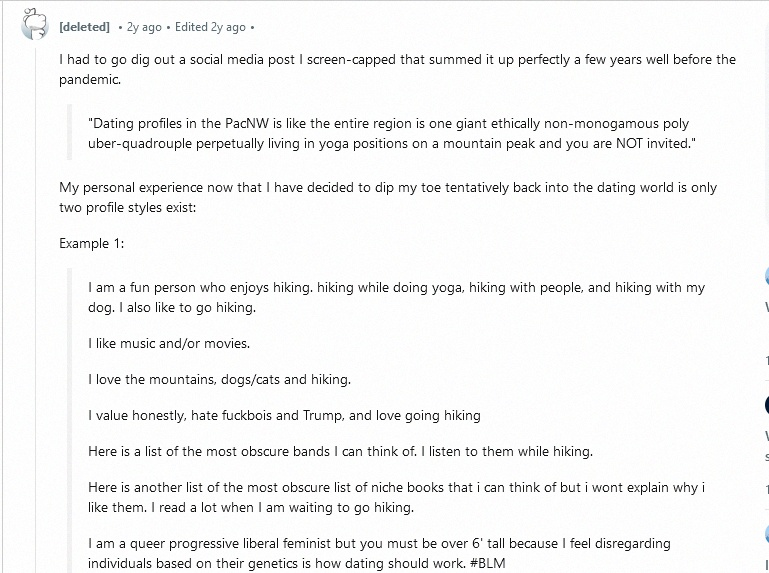Image resolution: width=769 pixels, height=573 pixels.
Task: Open the light blue avatar at right edge
Action: point(766,278)
